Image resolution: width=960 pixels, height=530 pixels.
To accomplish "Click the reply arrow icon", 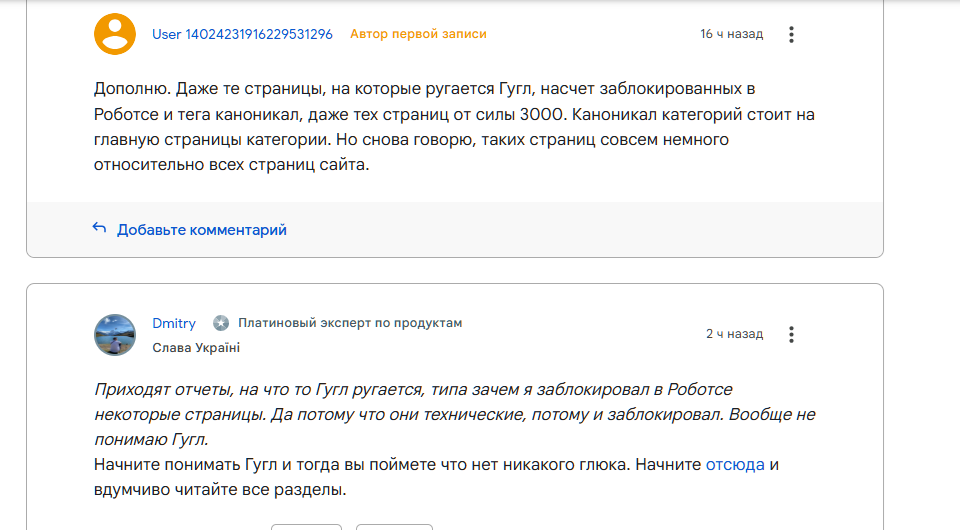I will (99, 228).
